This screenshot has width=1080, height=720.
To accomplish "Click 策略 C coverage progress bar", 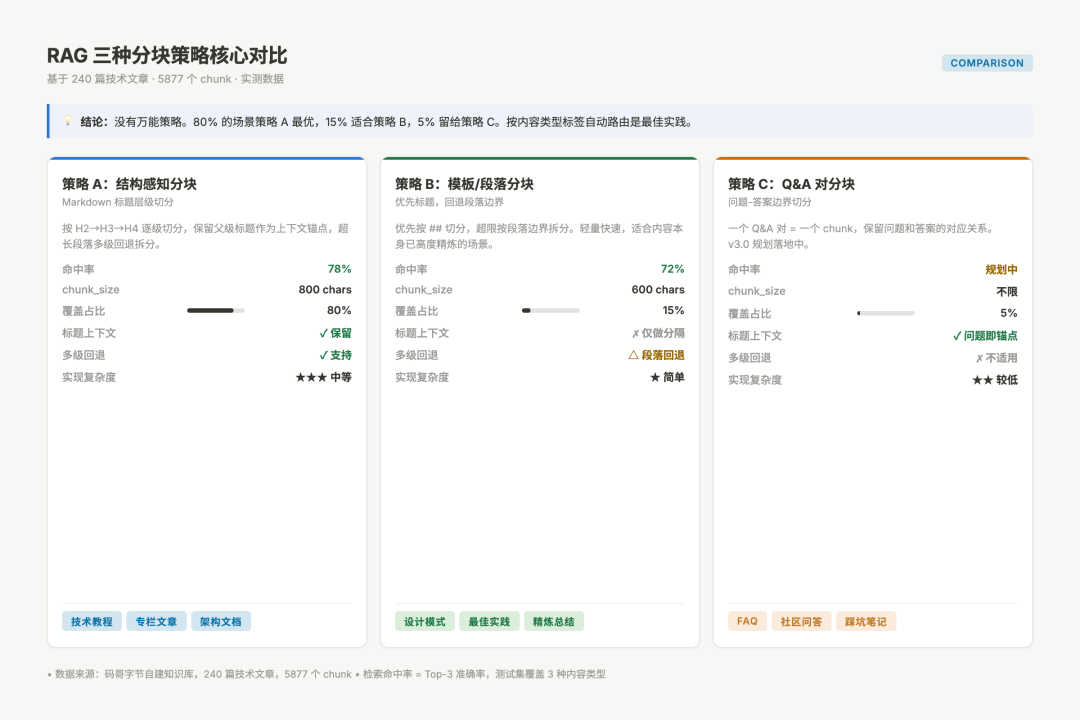I will point(886,313).
